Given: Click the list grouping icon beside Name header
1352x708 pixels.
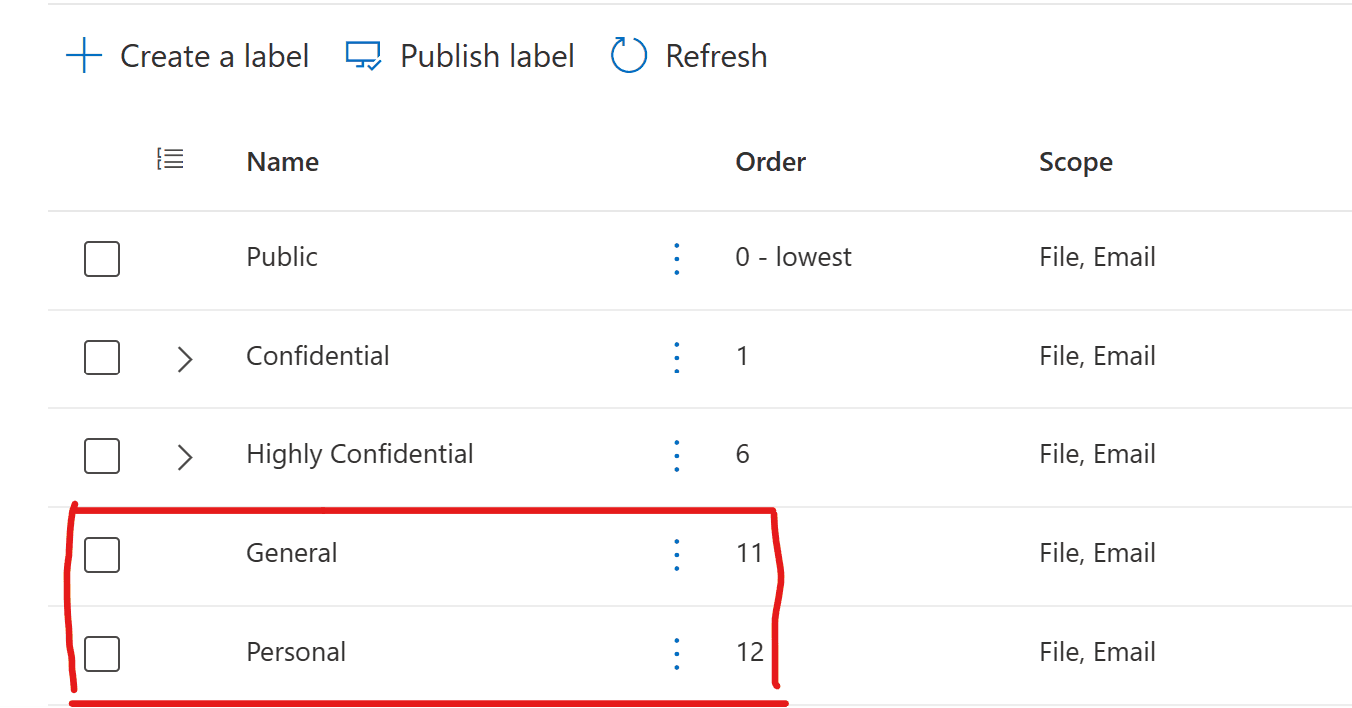Looking at the screenshot, I should click(171, 158).
